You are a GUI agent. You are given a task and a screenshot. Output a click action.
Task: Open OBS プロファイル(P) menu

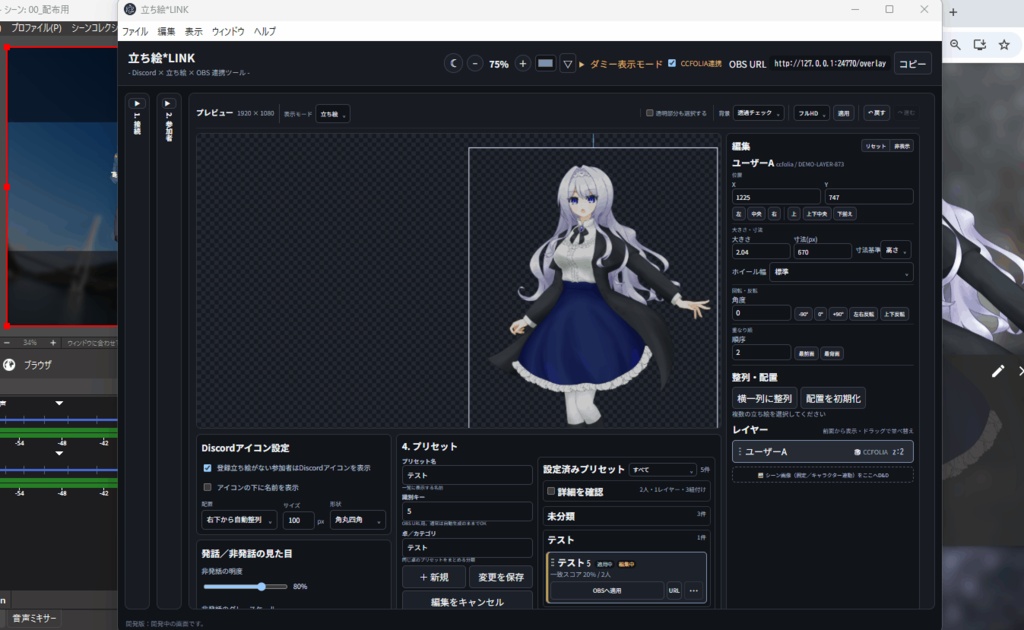[36, 28]
